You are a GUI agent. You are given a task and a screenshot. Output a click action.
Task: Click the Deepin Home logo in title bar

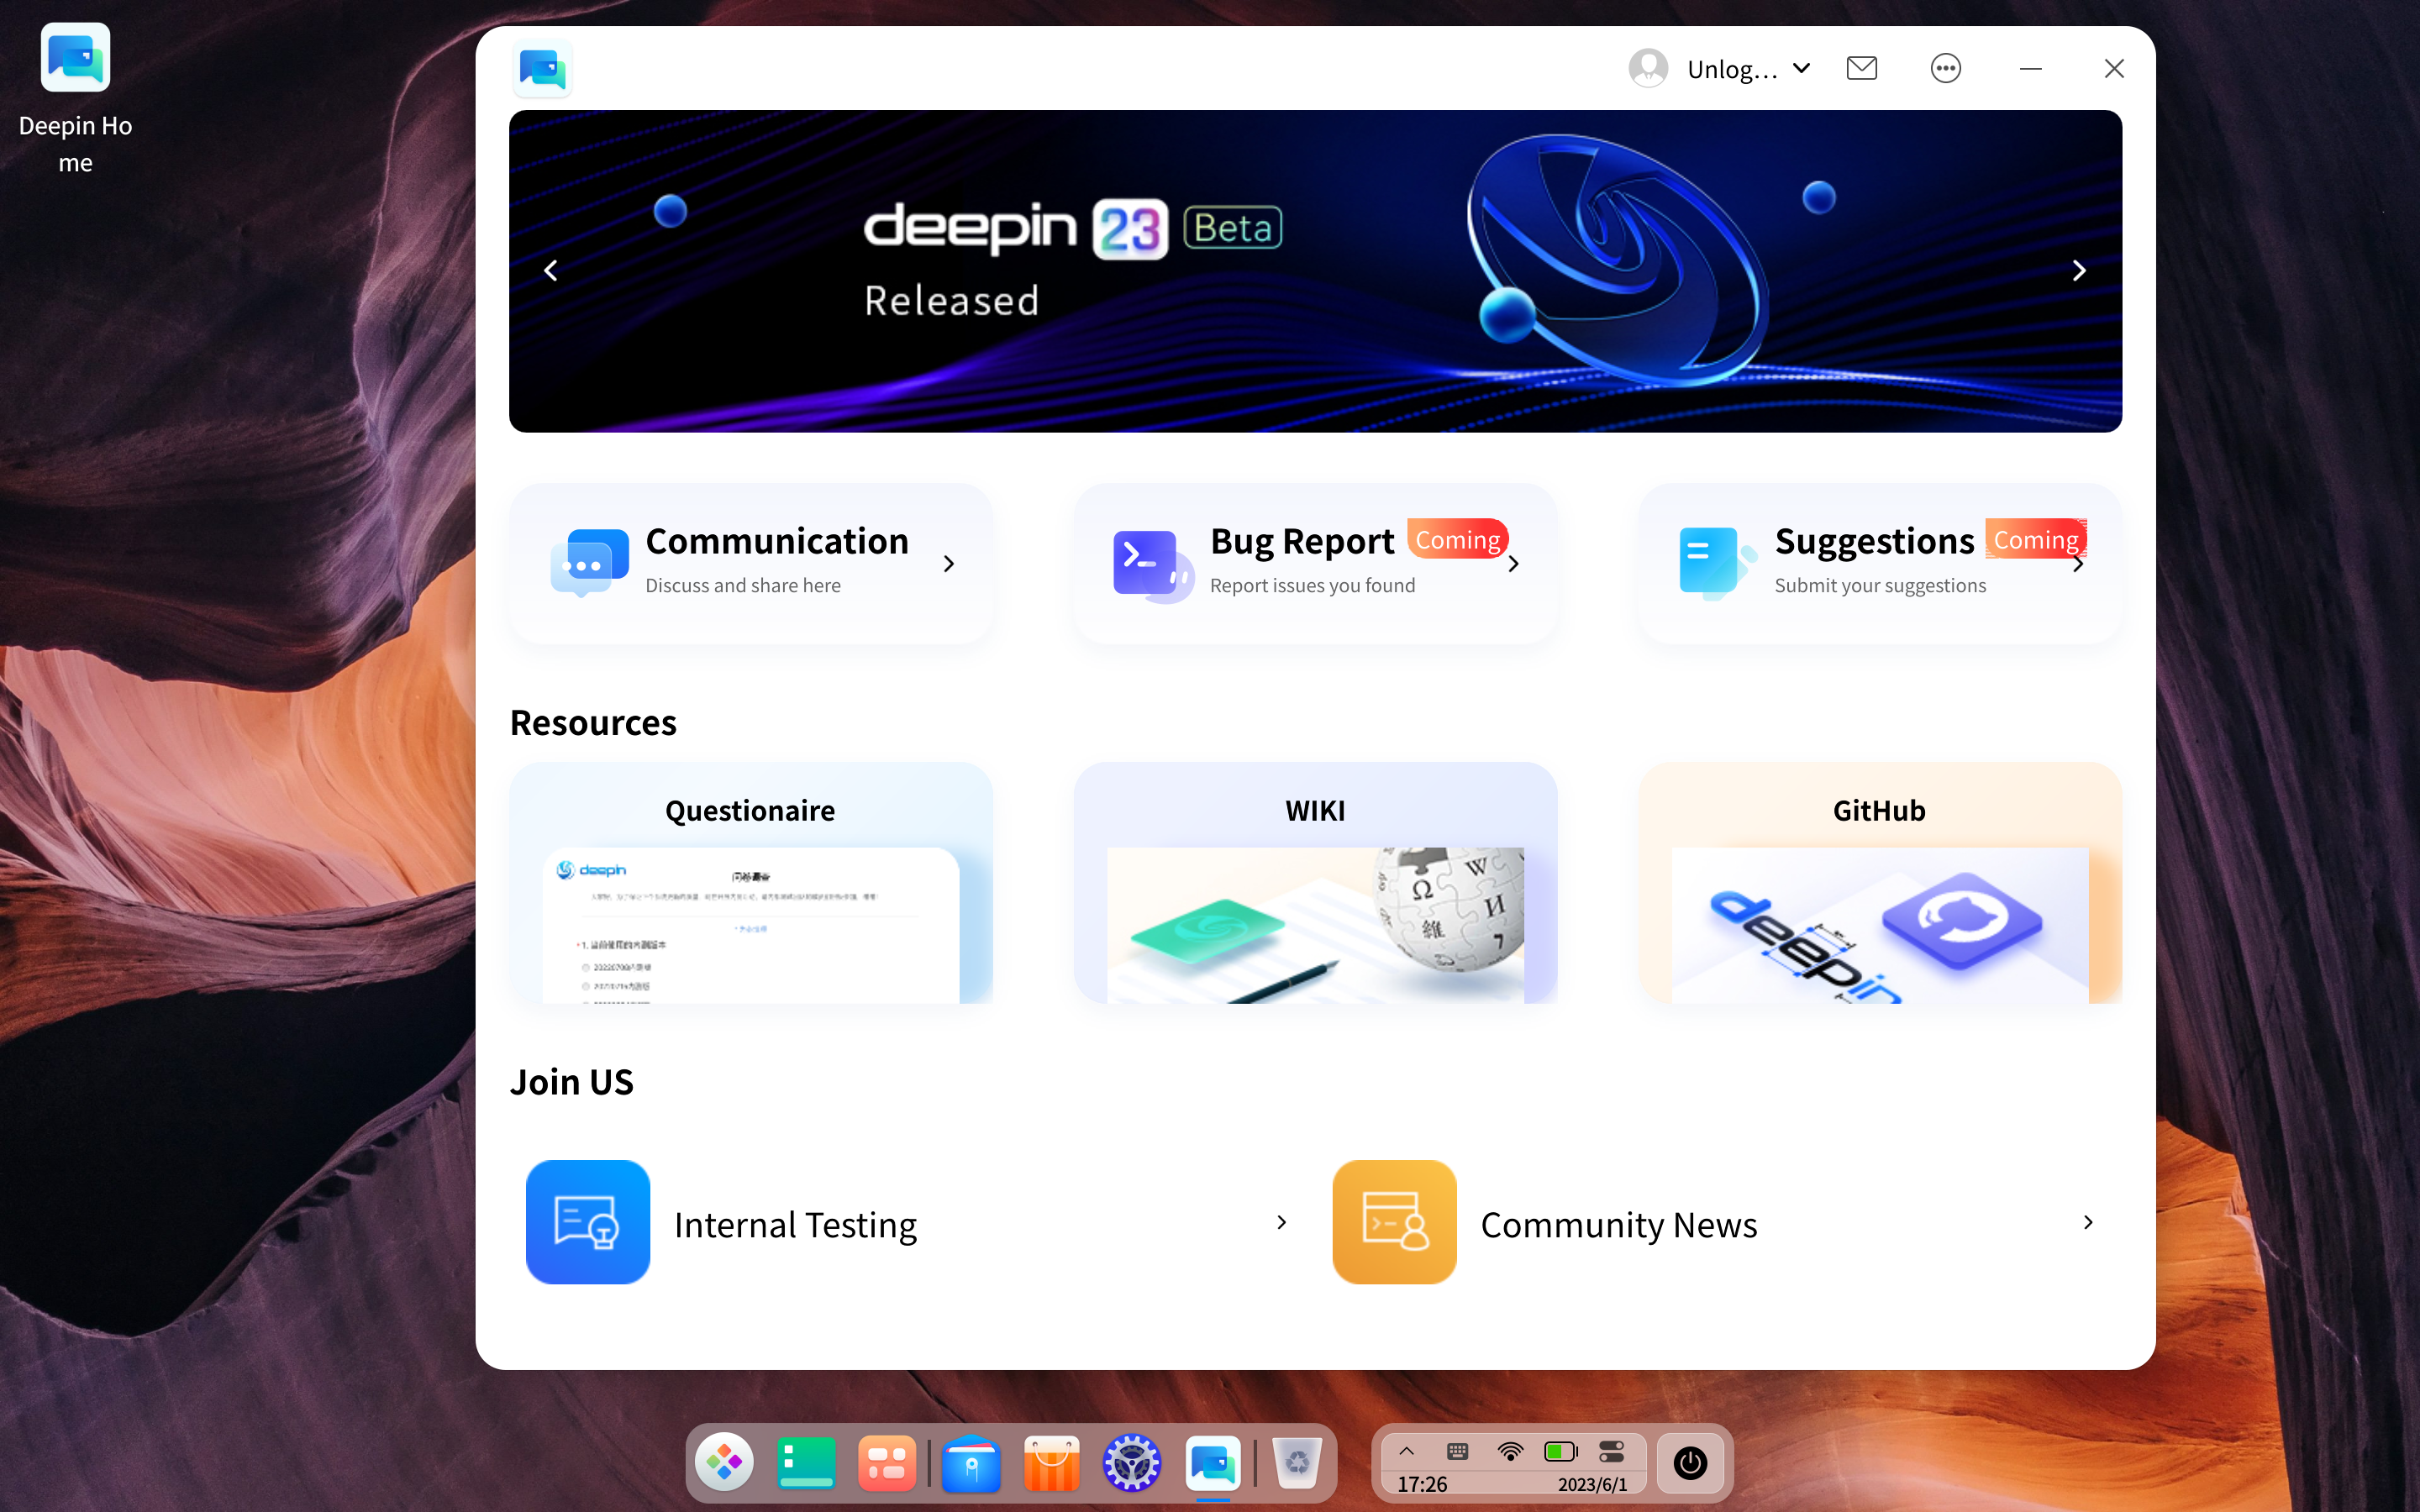542,69
